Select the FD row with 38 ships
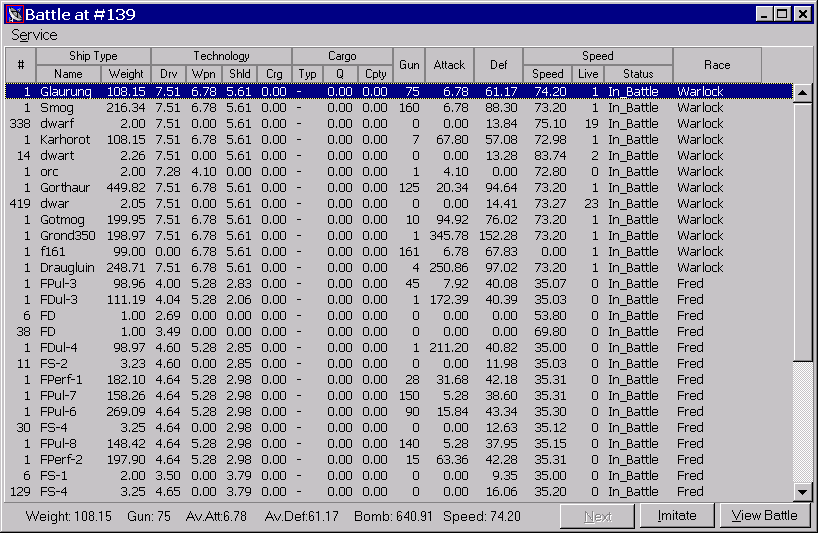Image resolution: width=818 pixels, height=533 pixels. click(399, 331)
